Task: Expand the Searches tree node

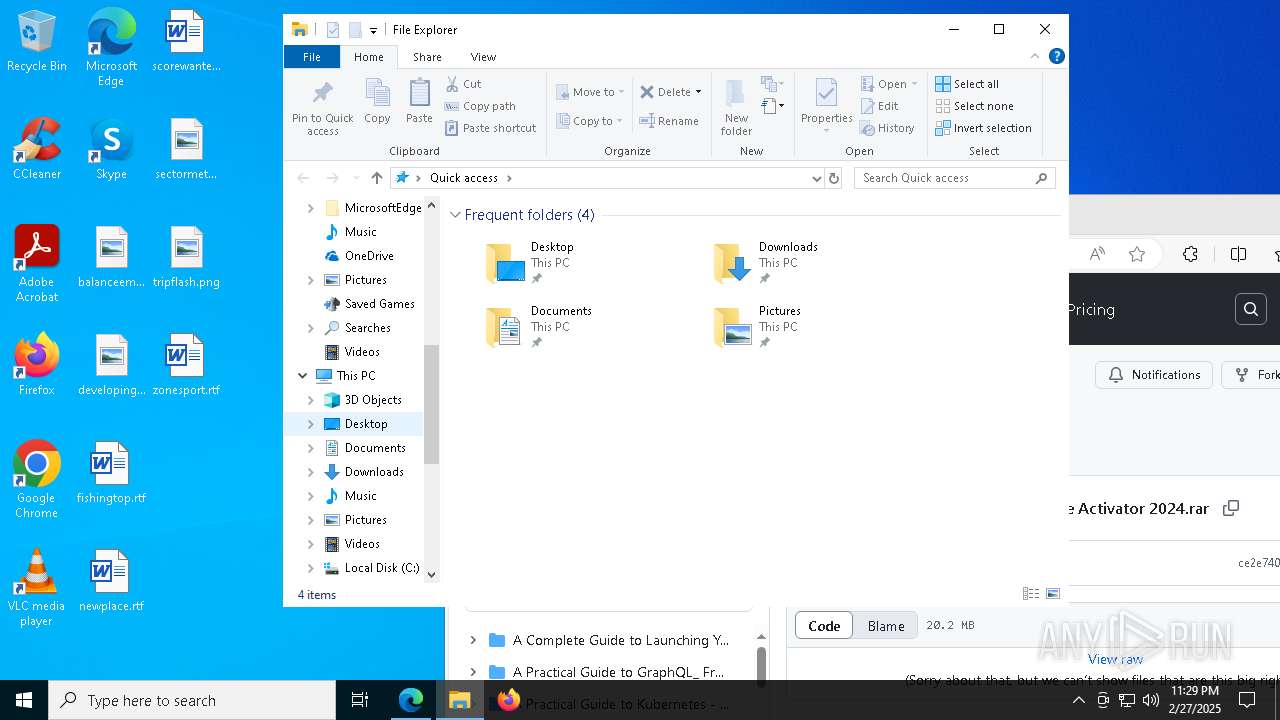Action: 310,328
